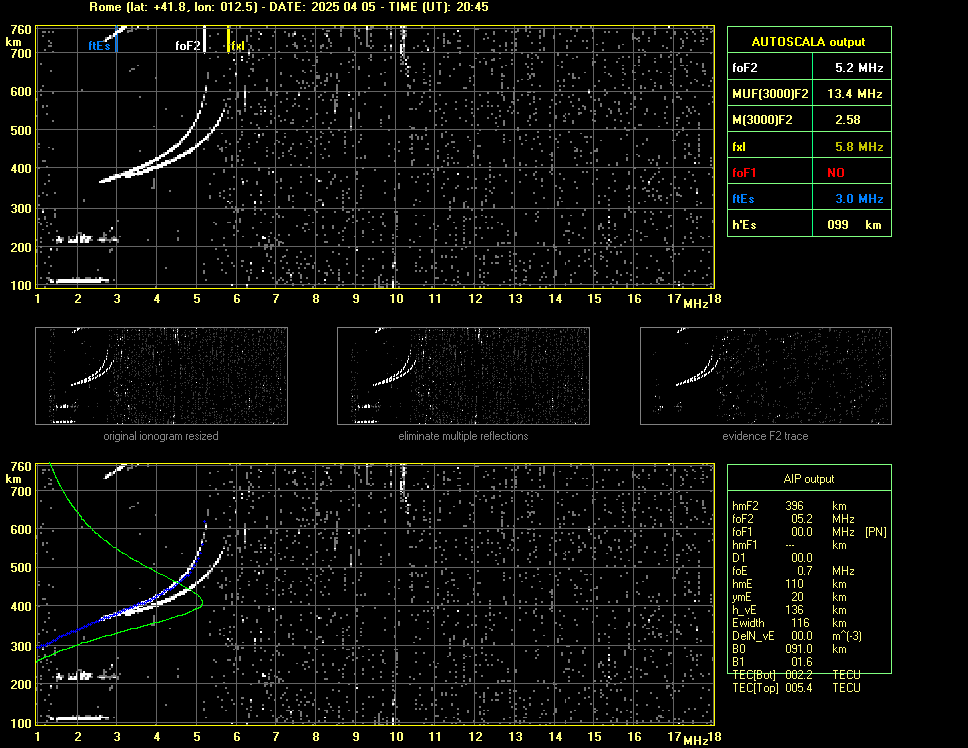
Task: Click the 'evidence F2 trace' caption
Action: coord(766,436)
